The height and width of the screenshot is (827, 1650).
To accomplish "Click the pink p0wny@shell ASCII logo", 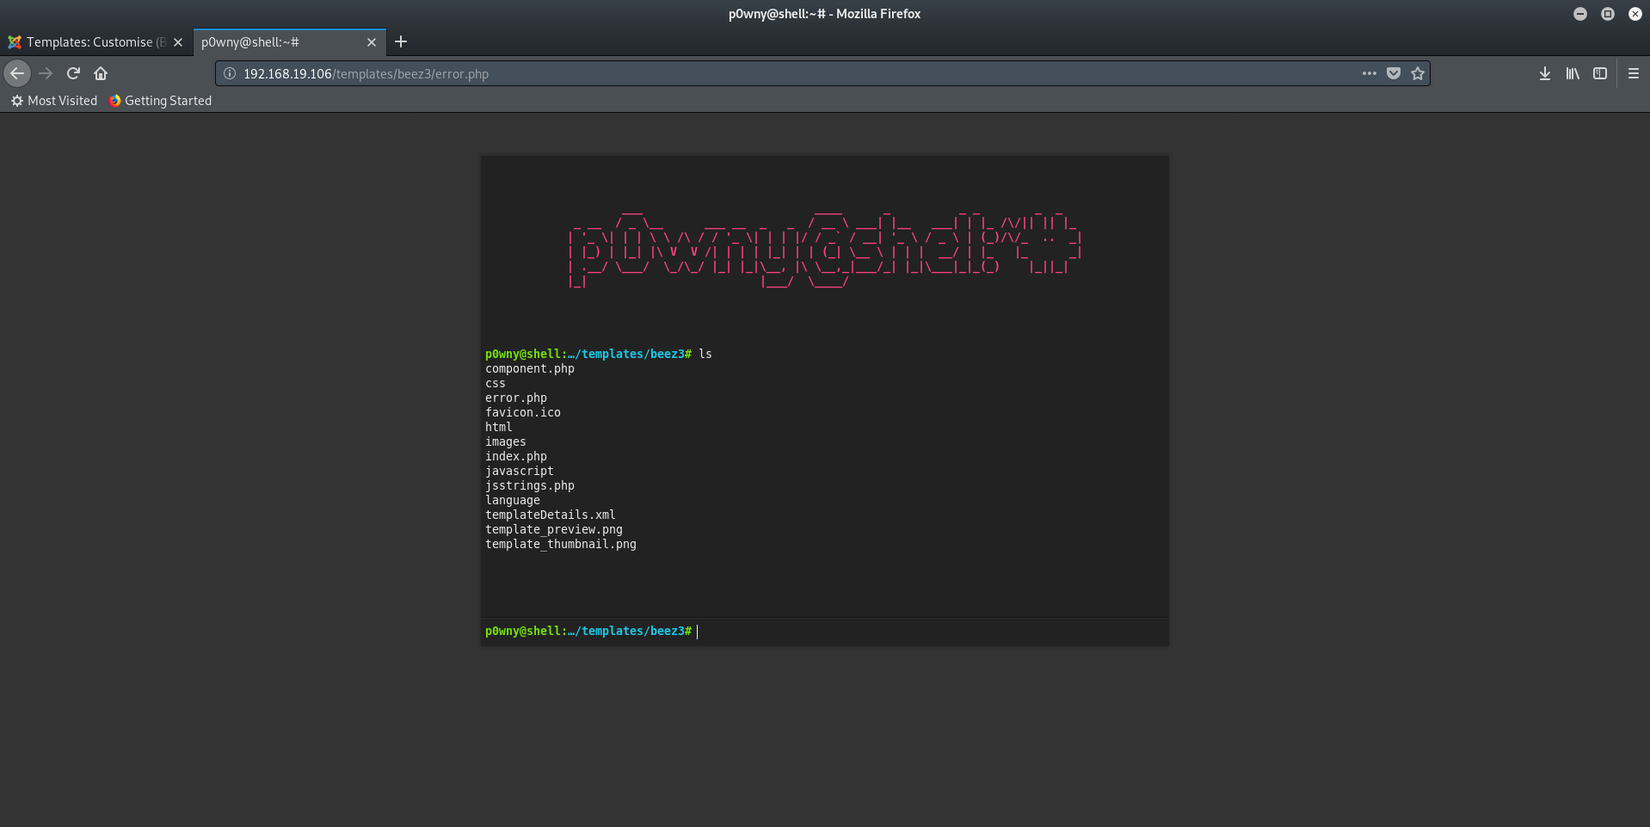I will (x=825, y=249).
